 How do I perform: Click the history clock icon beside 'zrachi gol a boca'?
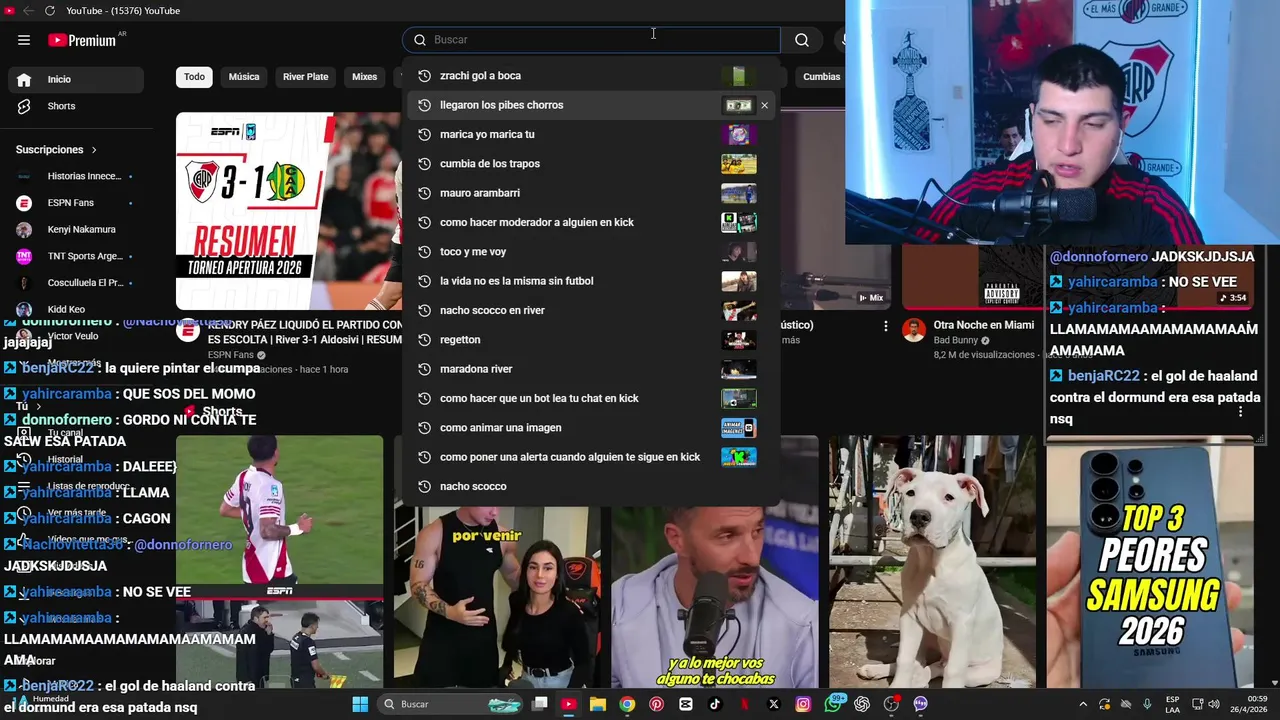(424, 76)
